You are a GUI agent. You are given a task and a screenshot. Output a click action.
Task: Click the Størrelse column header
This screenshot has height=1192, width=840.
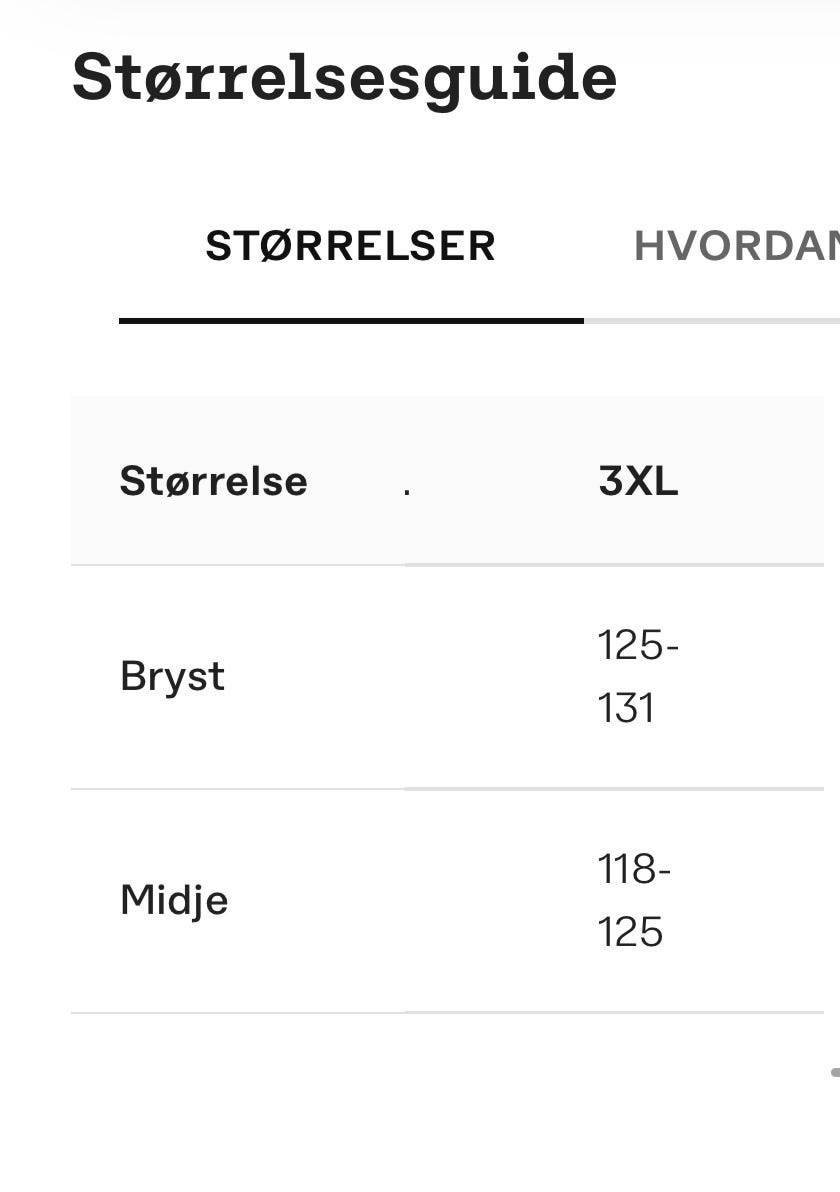214,481
